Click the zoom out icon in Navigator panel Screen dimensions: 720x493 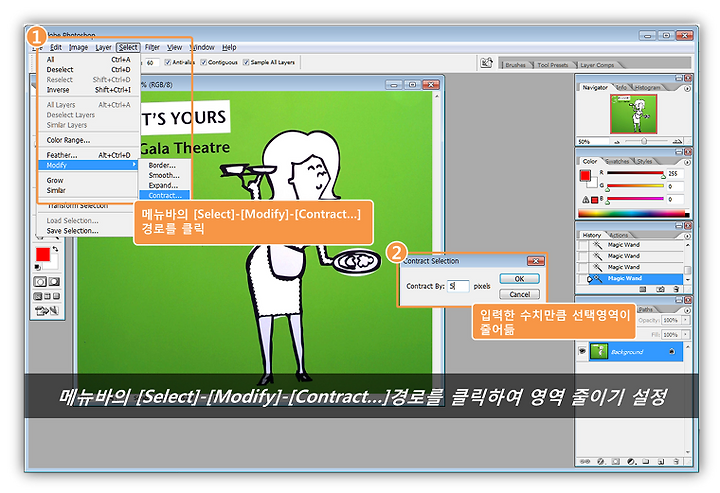[617, 142]
